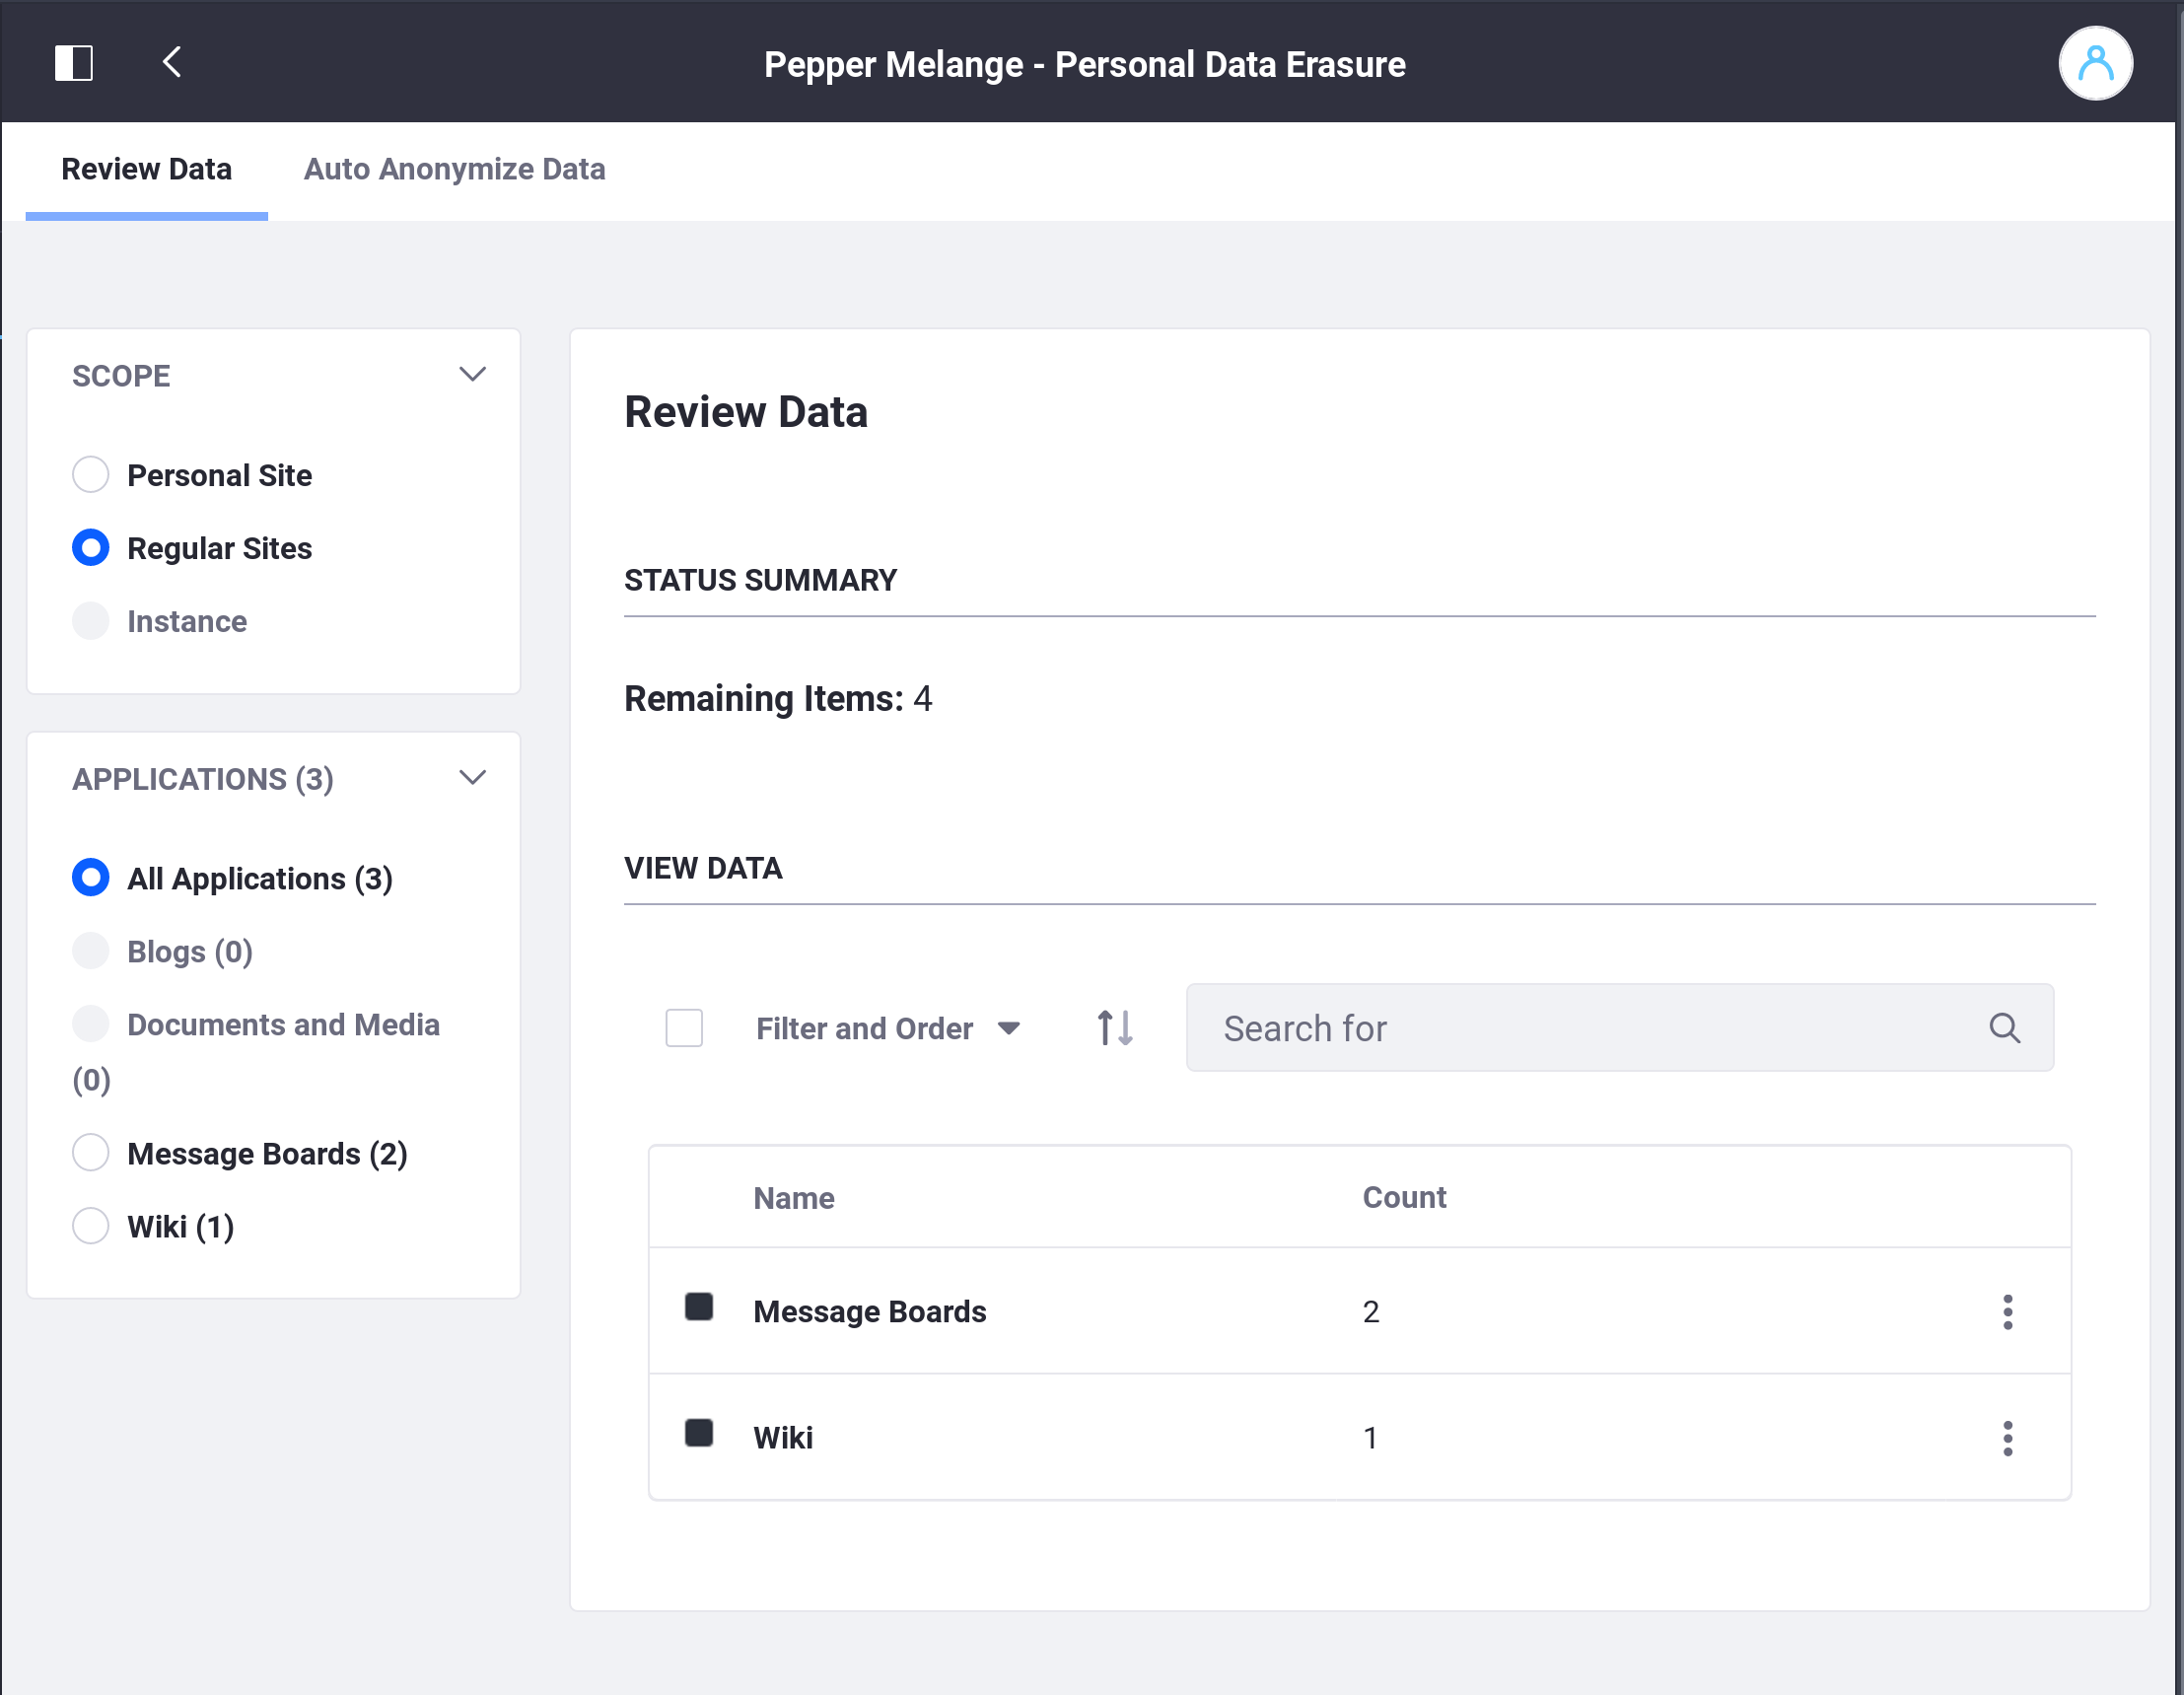Choose the Blogs (0) option
The width and height of the screenshot is (2184, 1695).
91,950
